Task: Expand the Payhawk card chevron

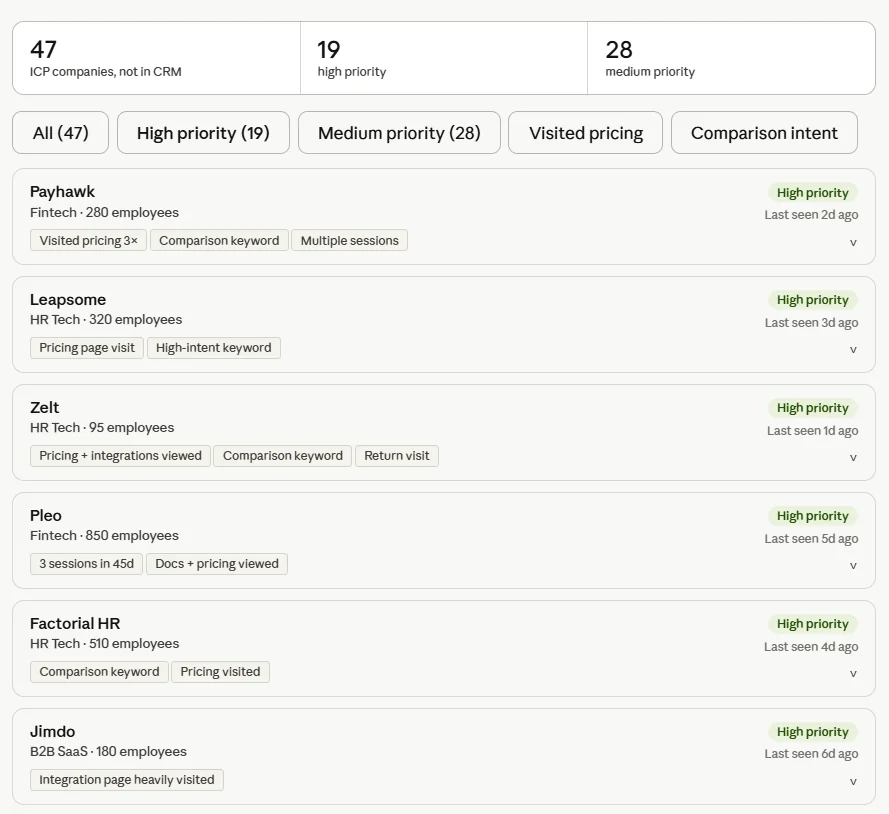Action: pyautogui.click(x=853, y=243)
